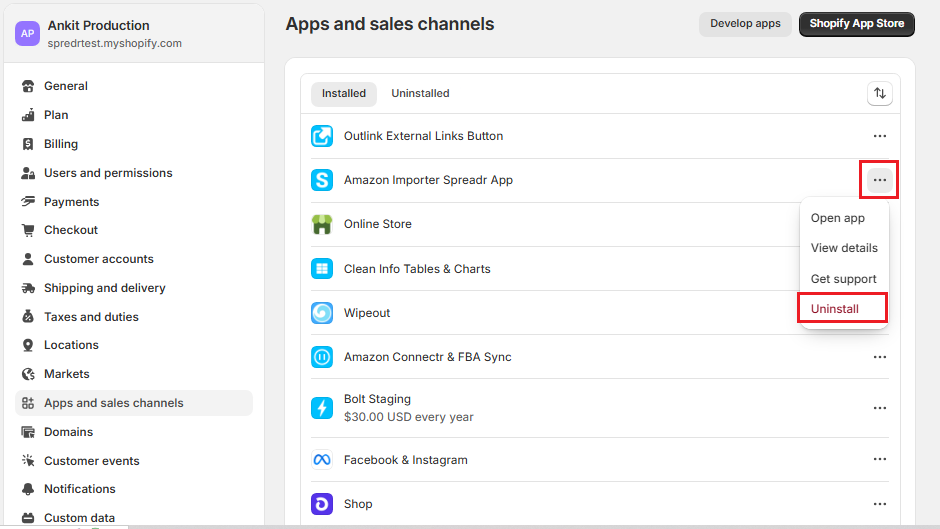
Task: Open more actions for Outlink External Links Button
Action: tap(879, 136)
